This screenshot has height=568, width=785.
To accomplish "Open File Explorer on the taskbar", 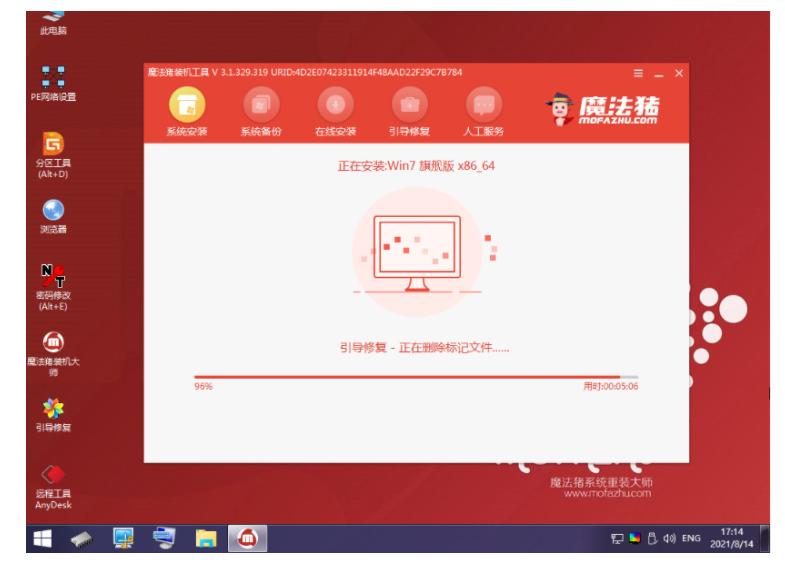I will click(x=206, y=538).
